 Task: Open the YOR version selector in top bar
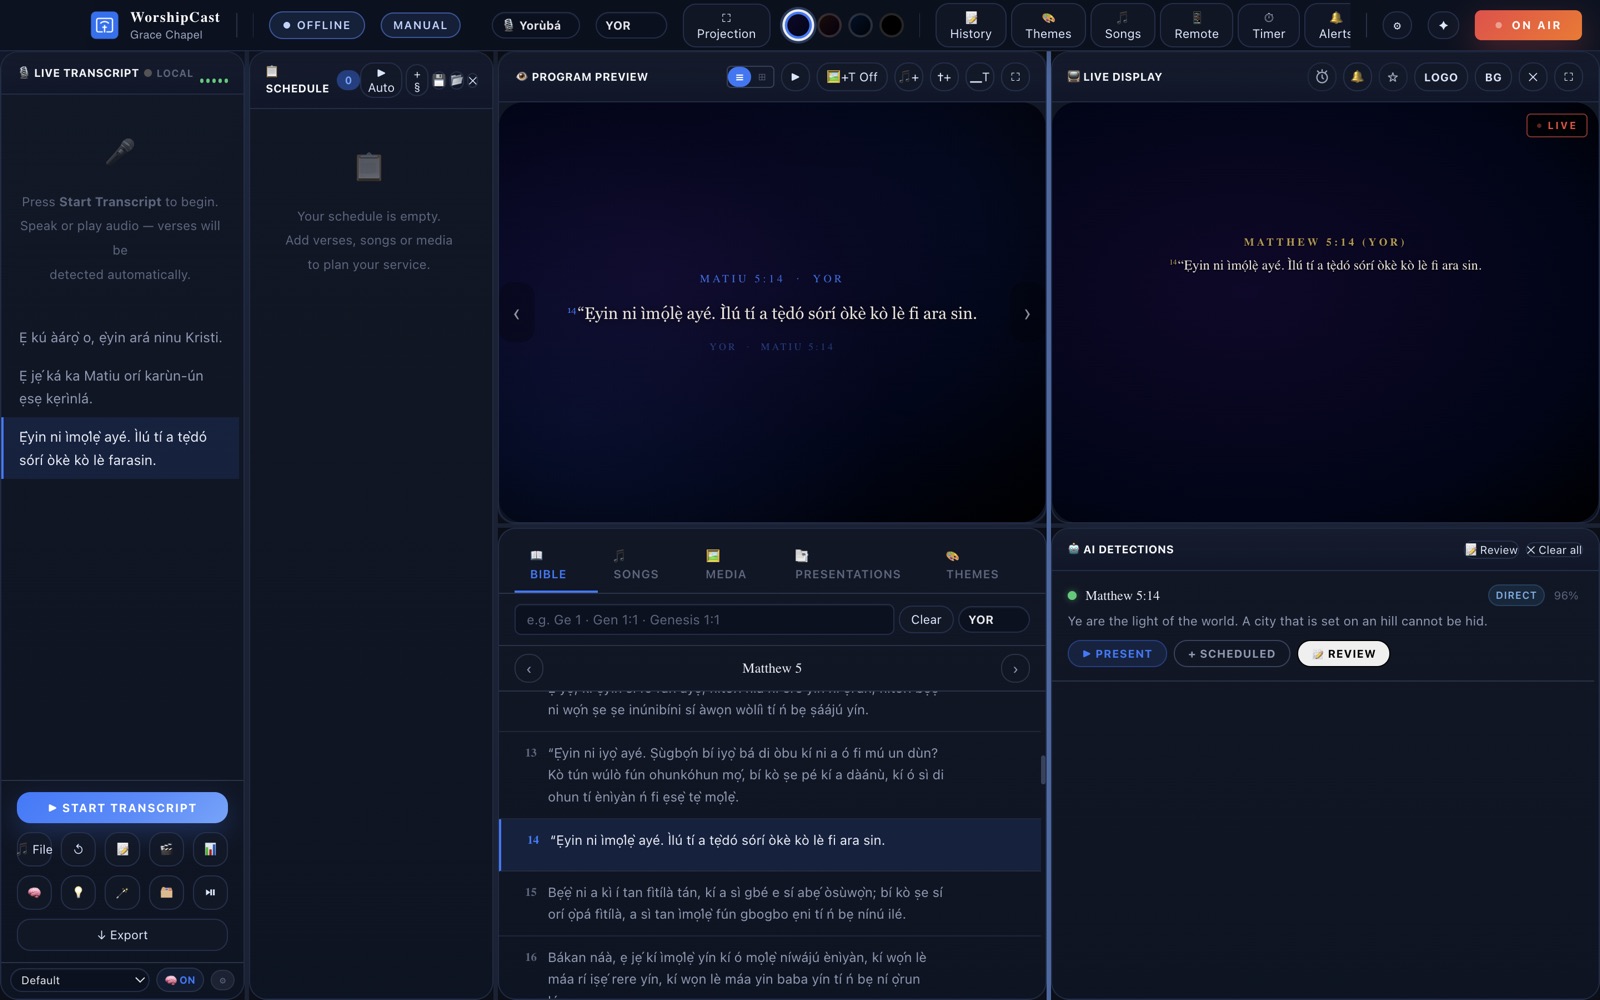point(631,25)
